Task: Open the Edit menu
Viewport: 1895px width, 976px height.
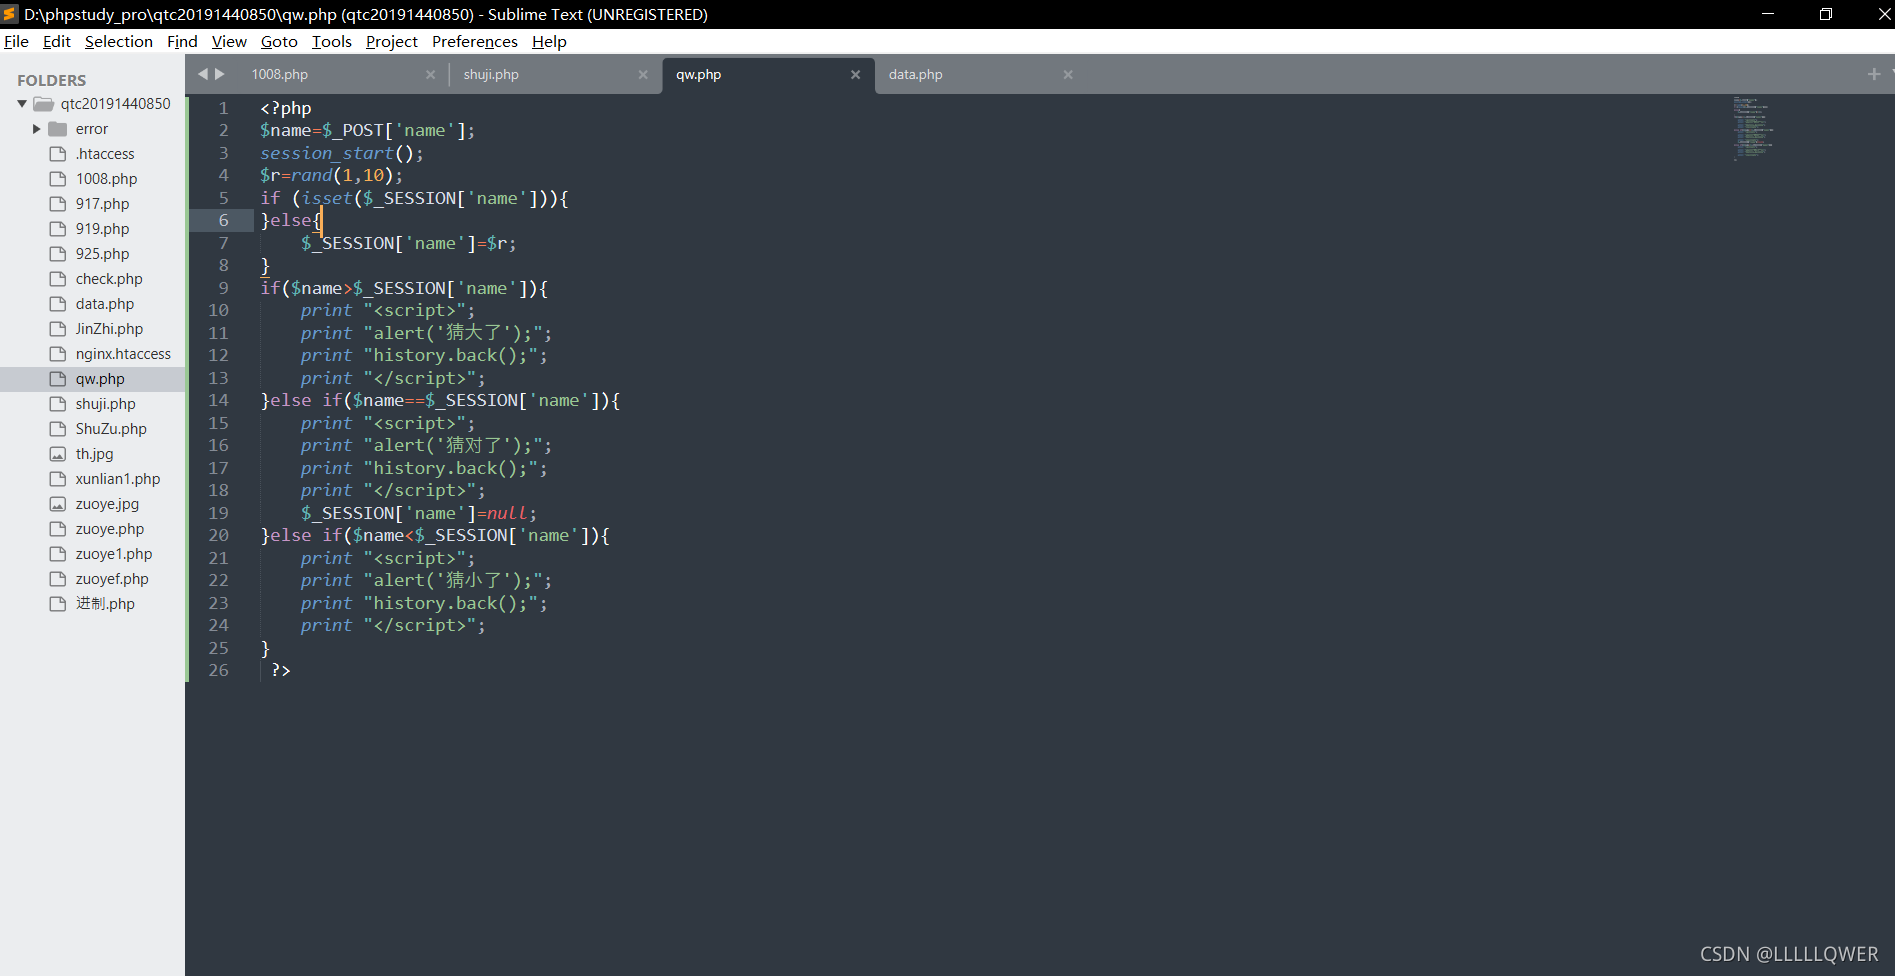Action: point(56,42)
